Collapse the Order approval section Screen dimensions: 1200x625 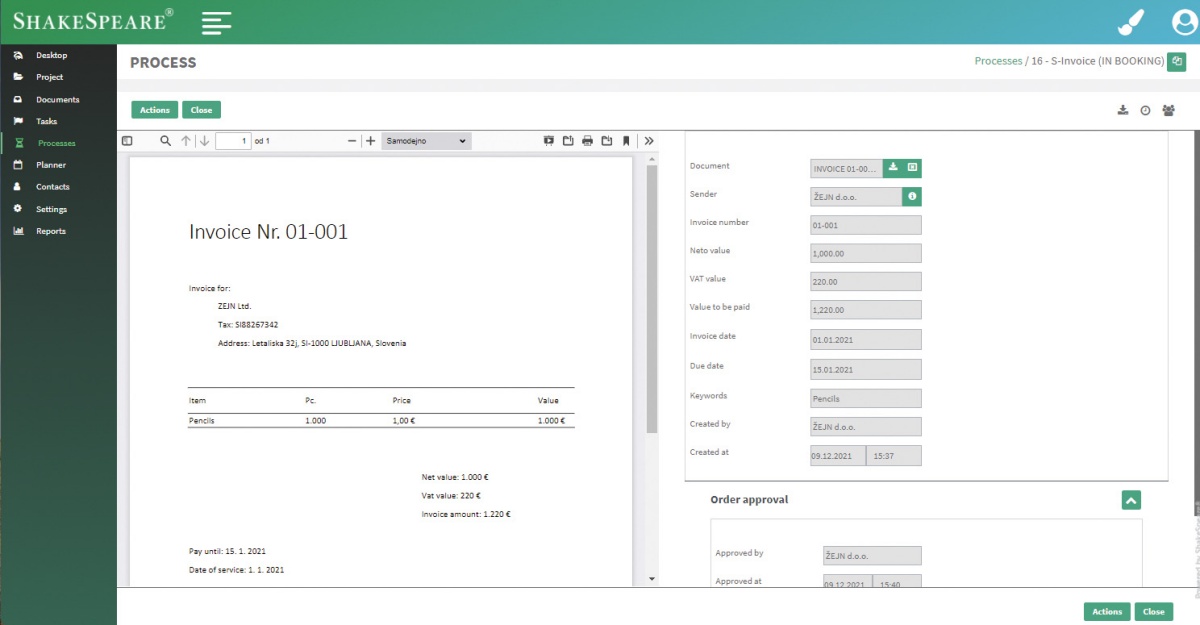pos(1131,499)
